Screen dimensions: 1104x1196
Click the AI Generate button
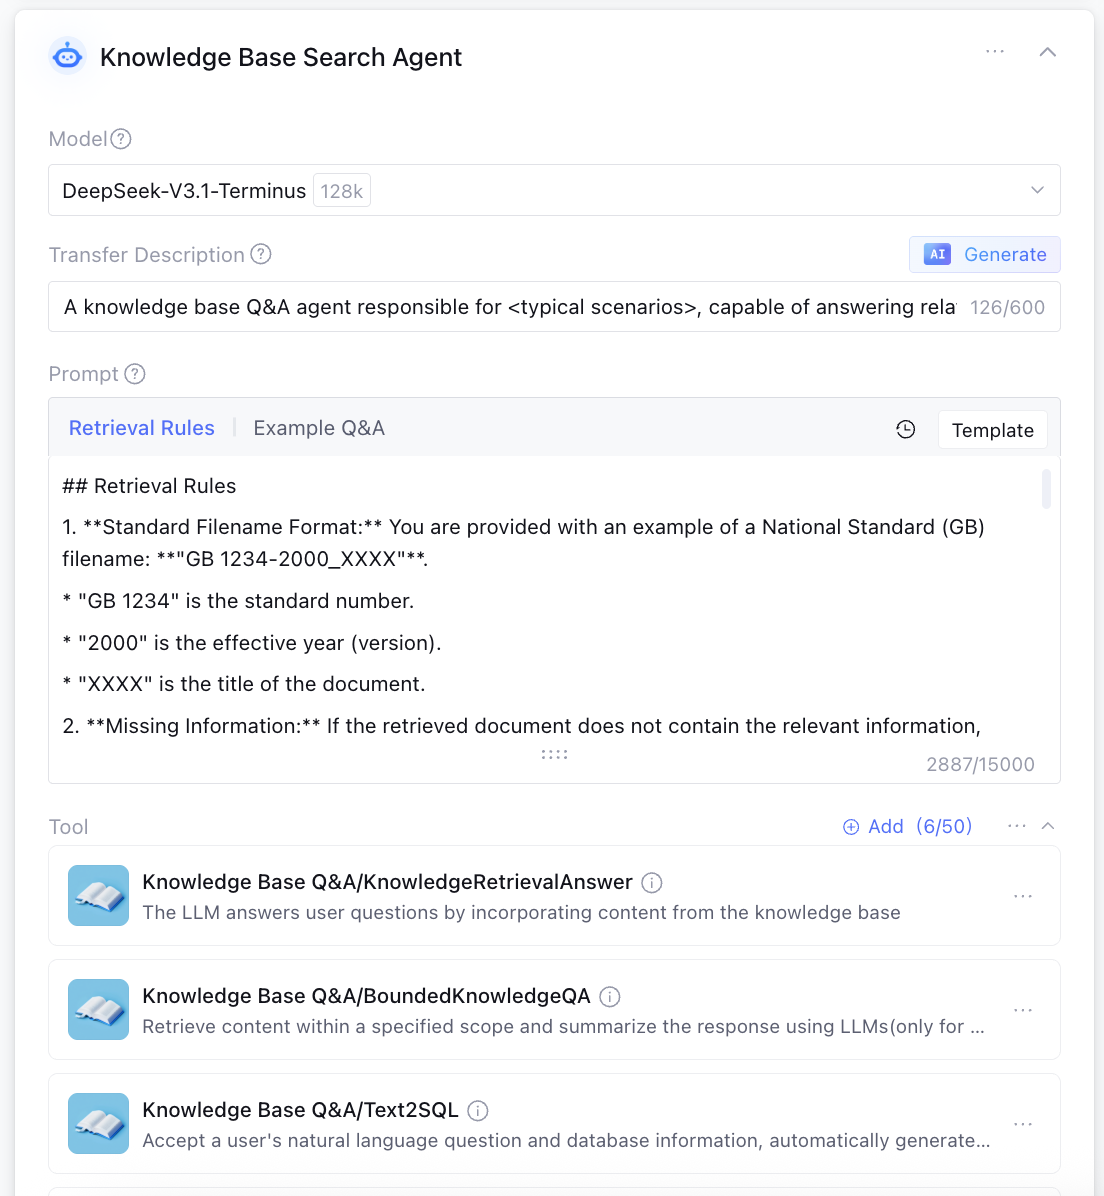pos(984,255)
